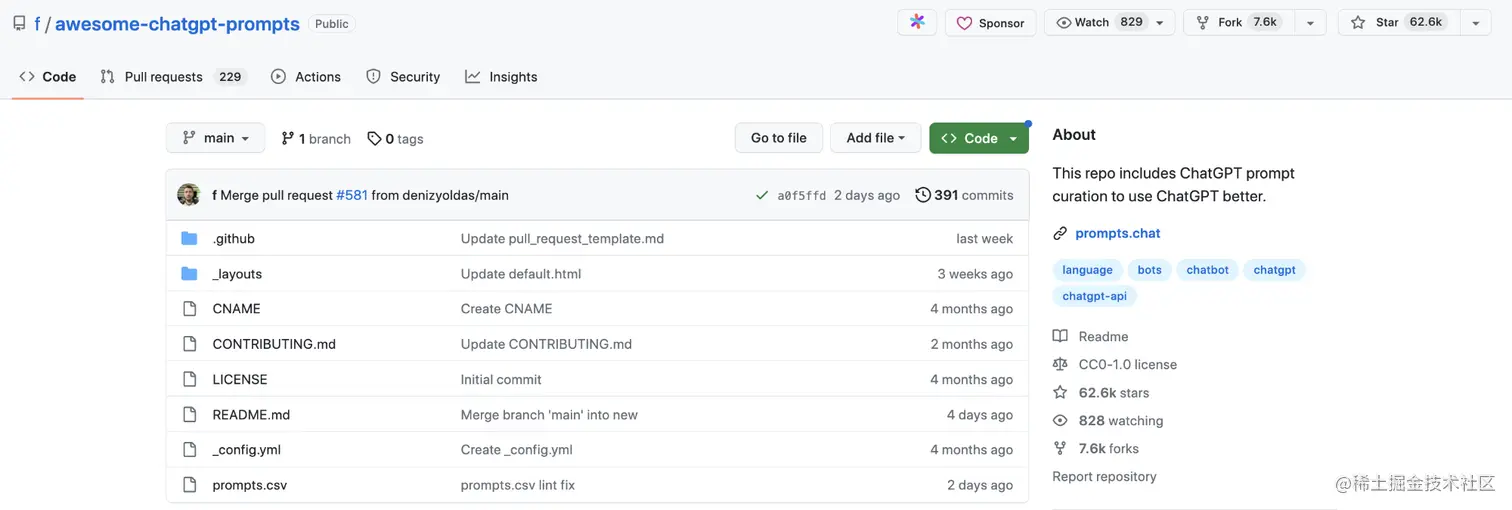
Task: Click the green check status icon
Action: tap(762, 195)
